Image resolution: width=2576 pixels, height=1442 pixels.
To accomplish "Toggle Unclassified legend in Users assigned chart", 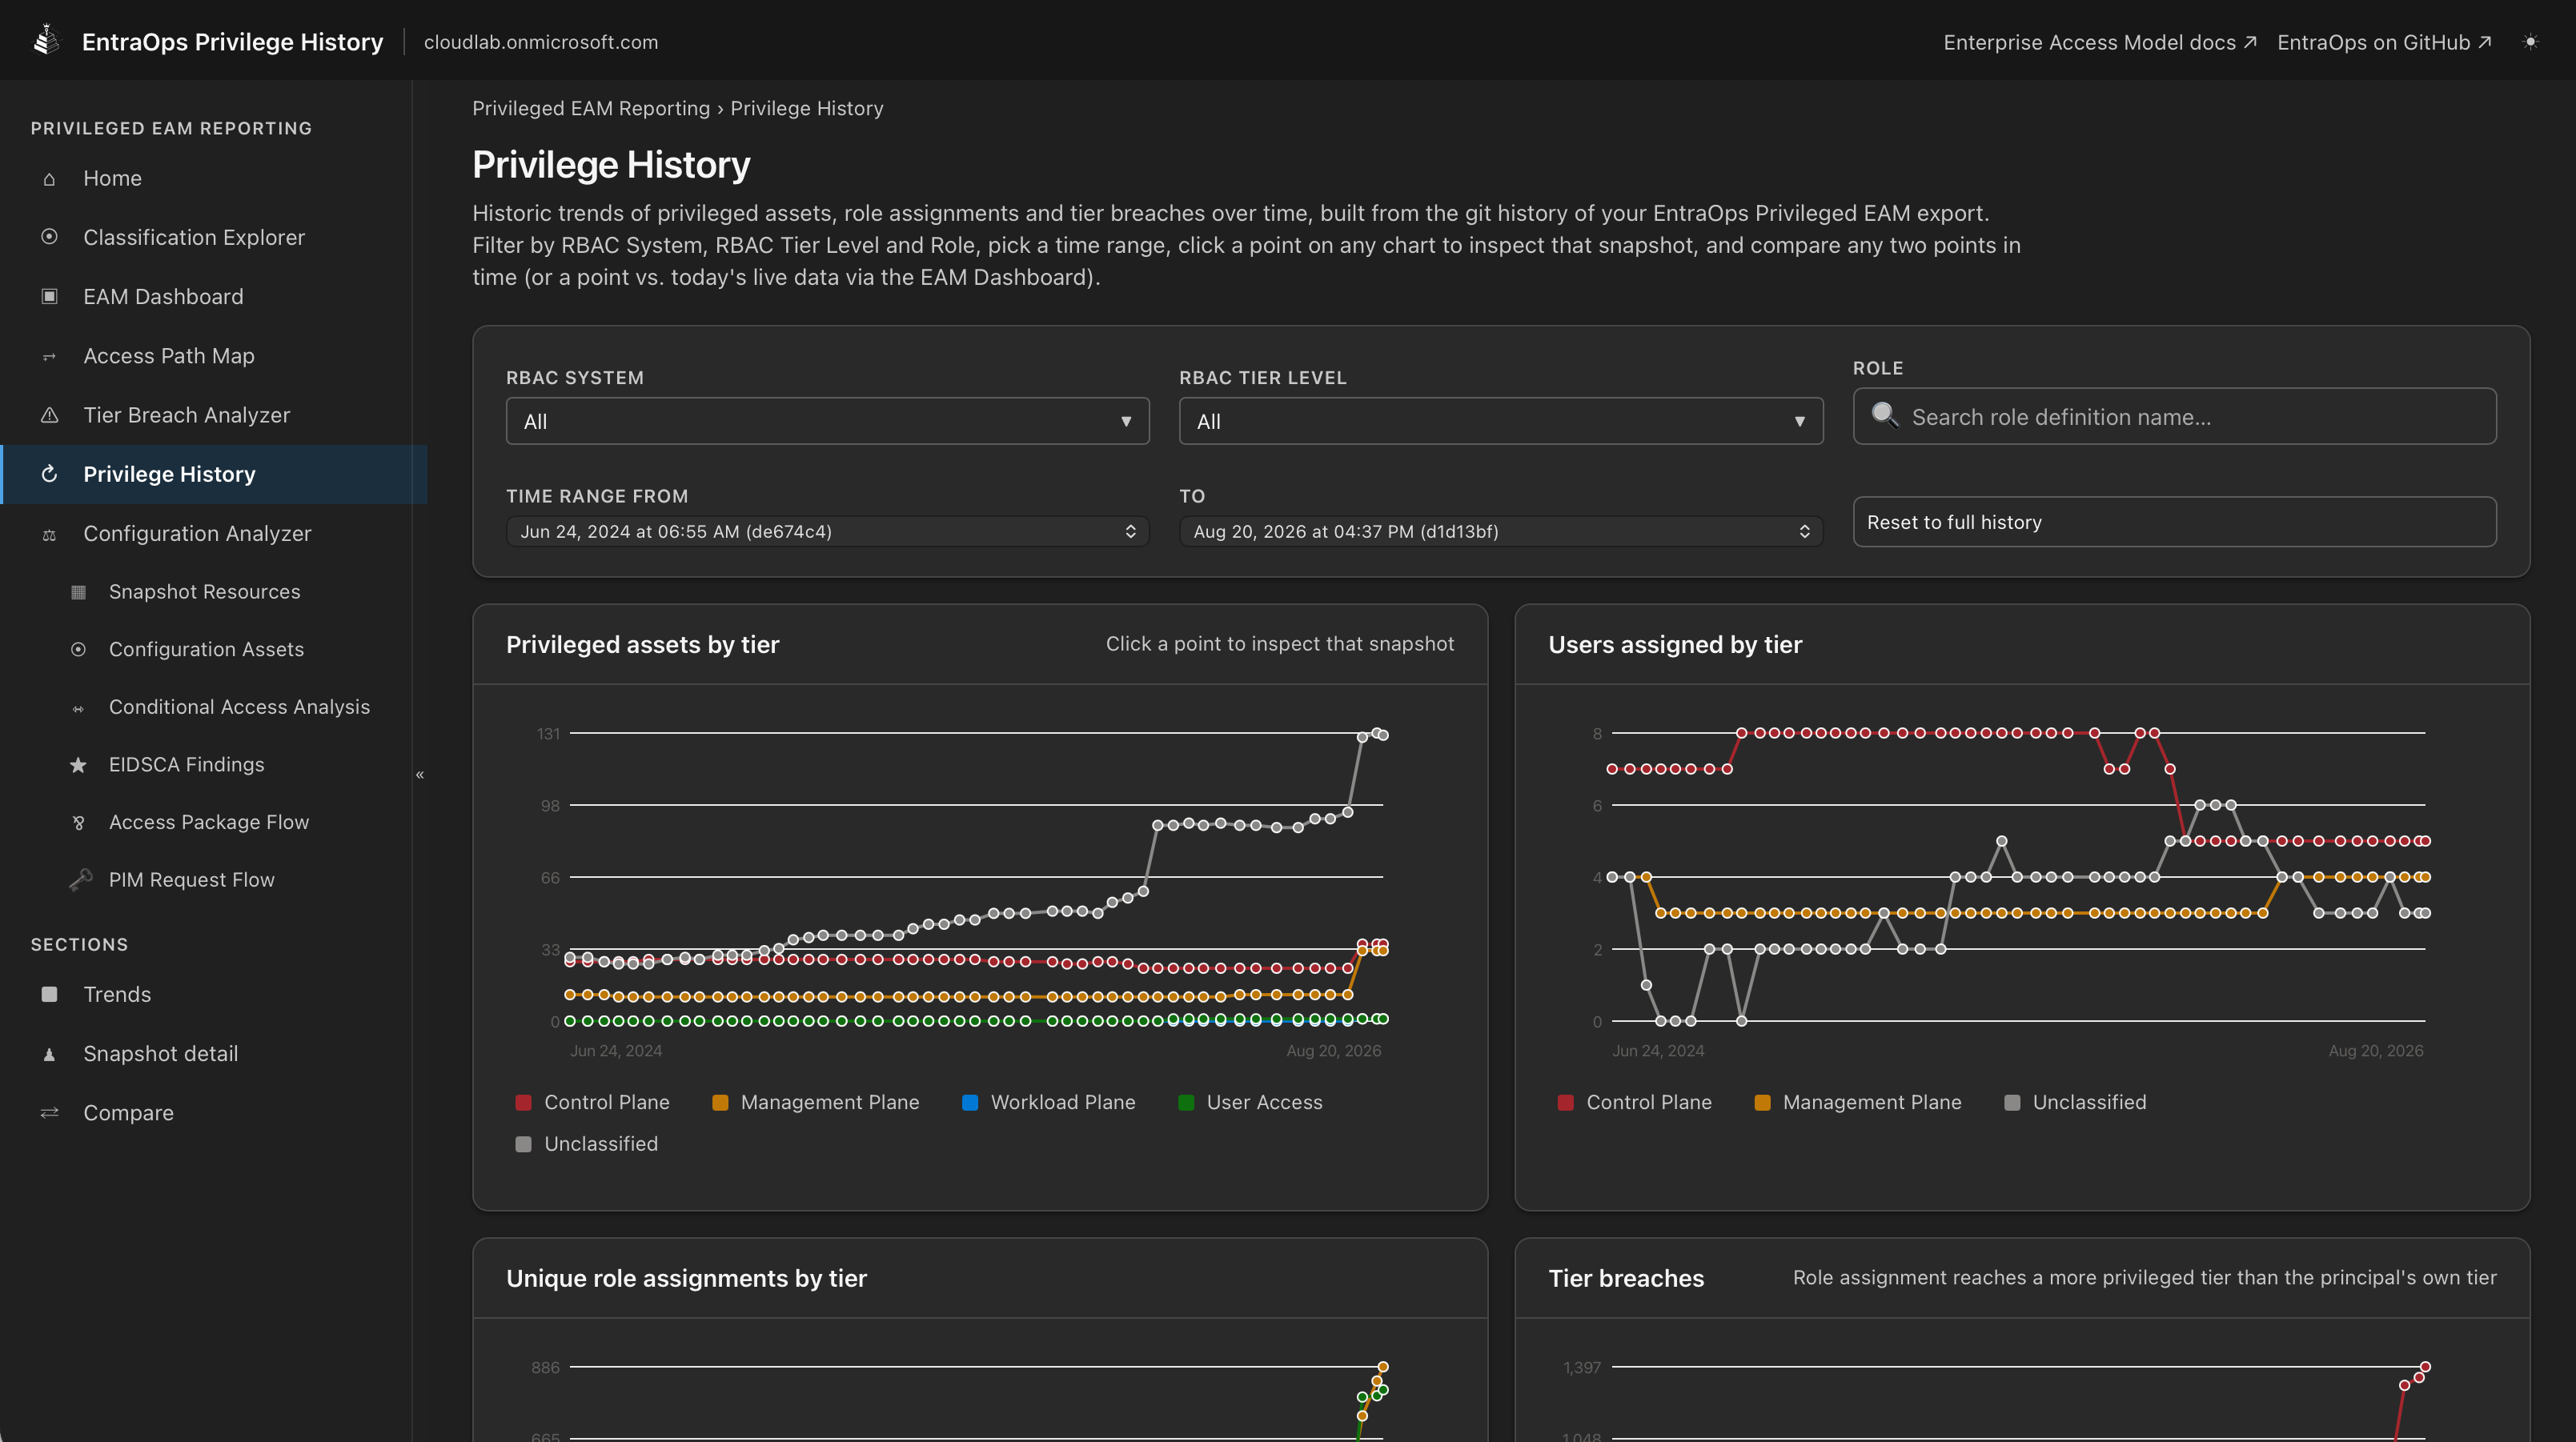I will [x=2075, y=1102].
